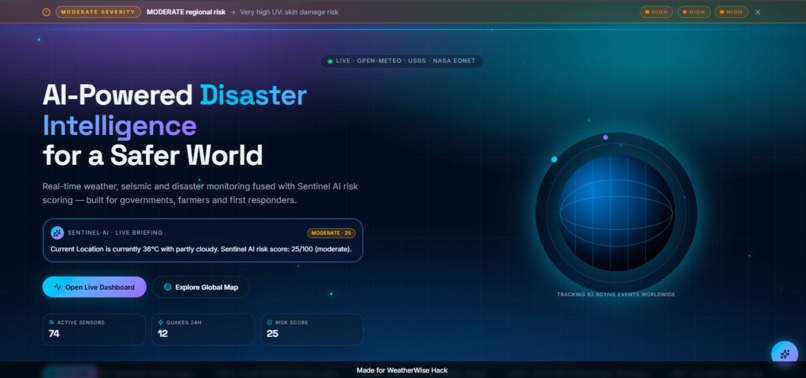
Task: Click 'SENTINEL AI · LIVE BRIEFING' label
Action: pos(115,232)
